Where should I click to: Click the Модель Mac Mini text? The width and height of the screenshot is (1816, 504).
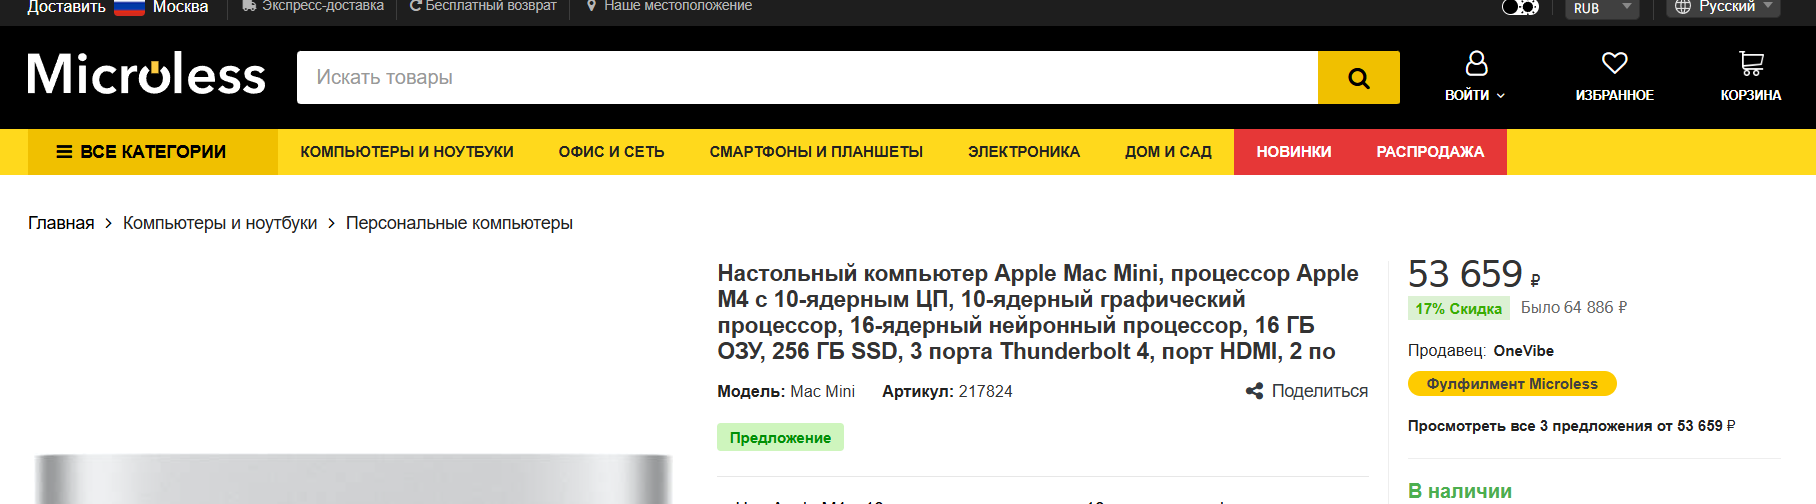click(x=786, y=391)
